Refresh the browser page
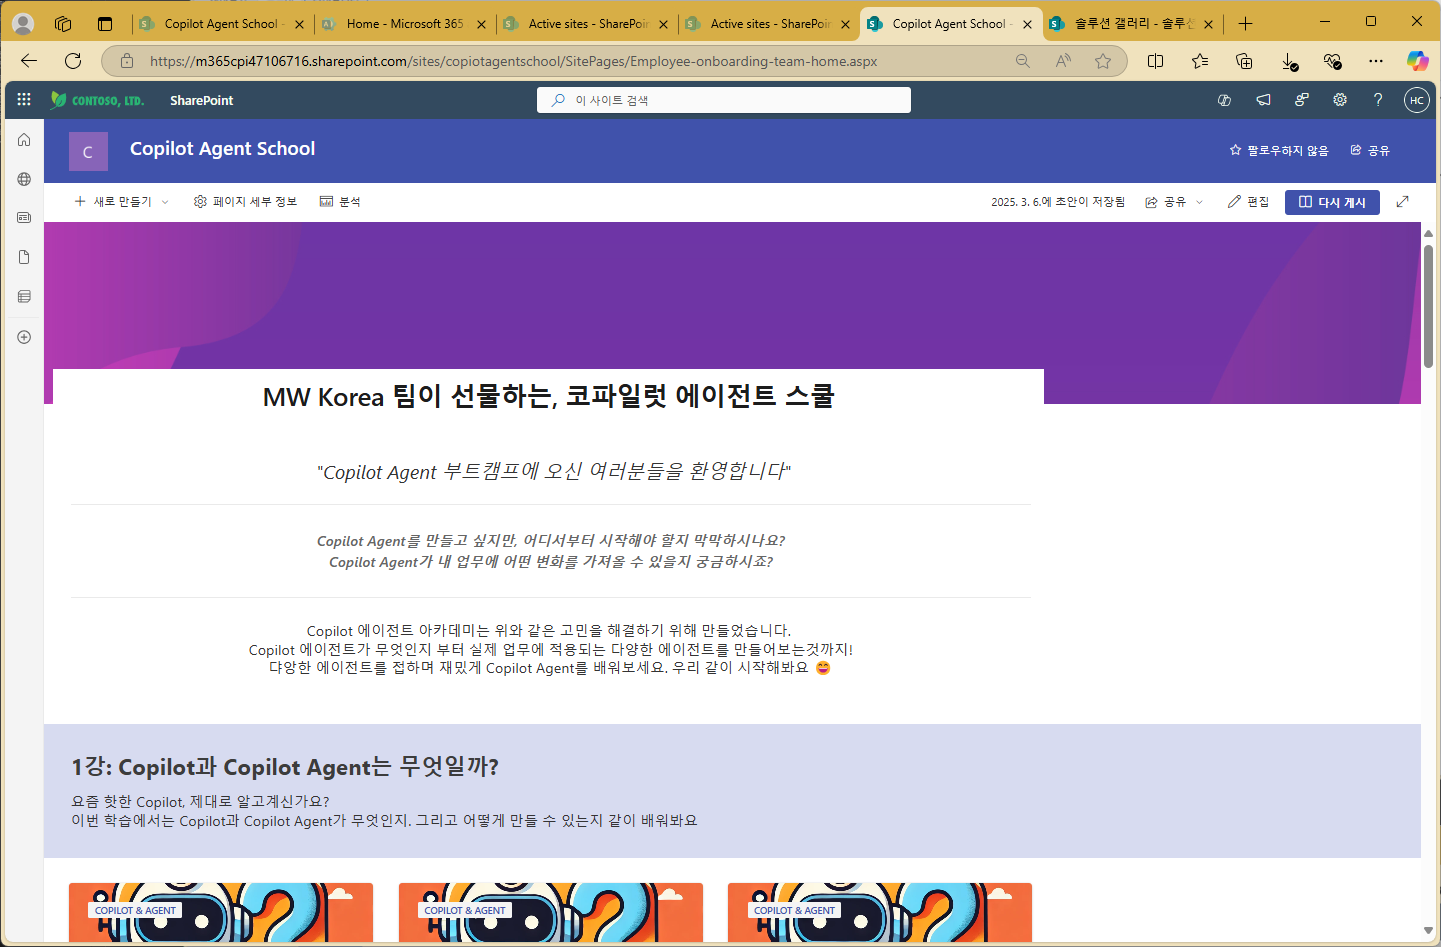Viewport: 1441px width, 947px height. pyautogui.click(x=73, y=61)
